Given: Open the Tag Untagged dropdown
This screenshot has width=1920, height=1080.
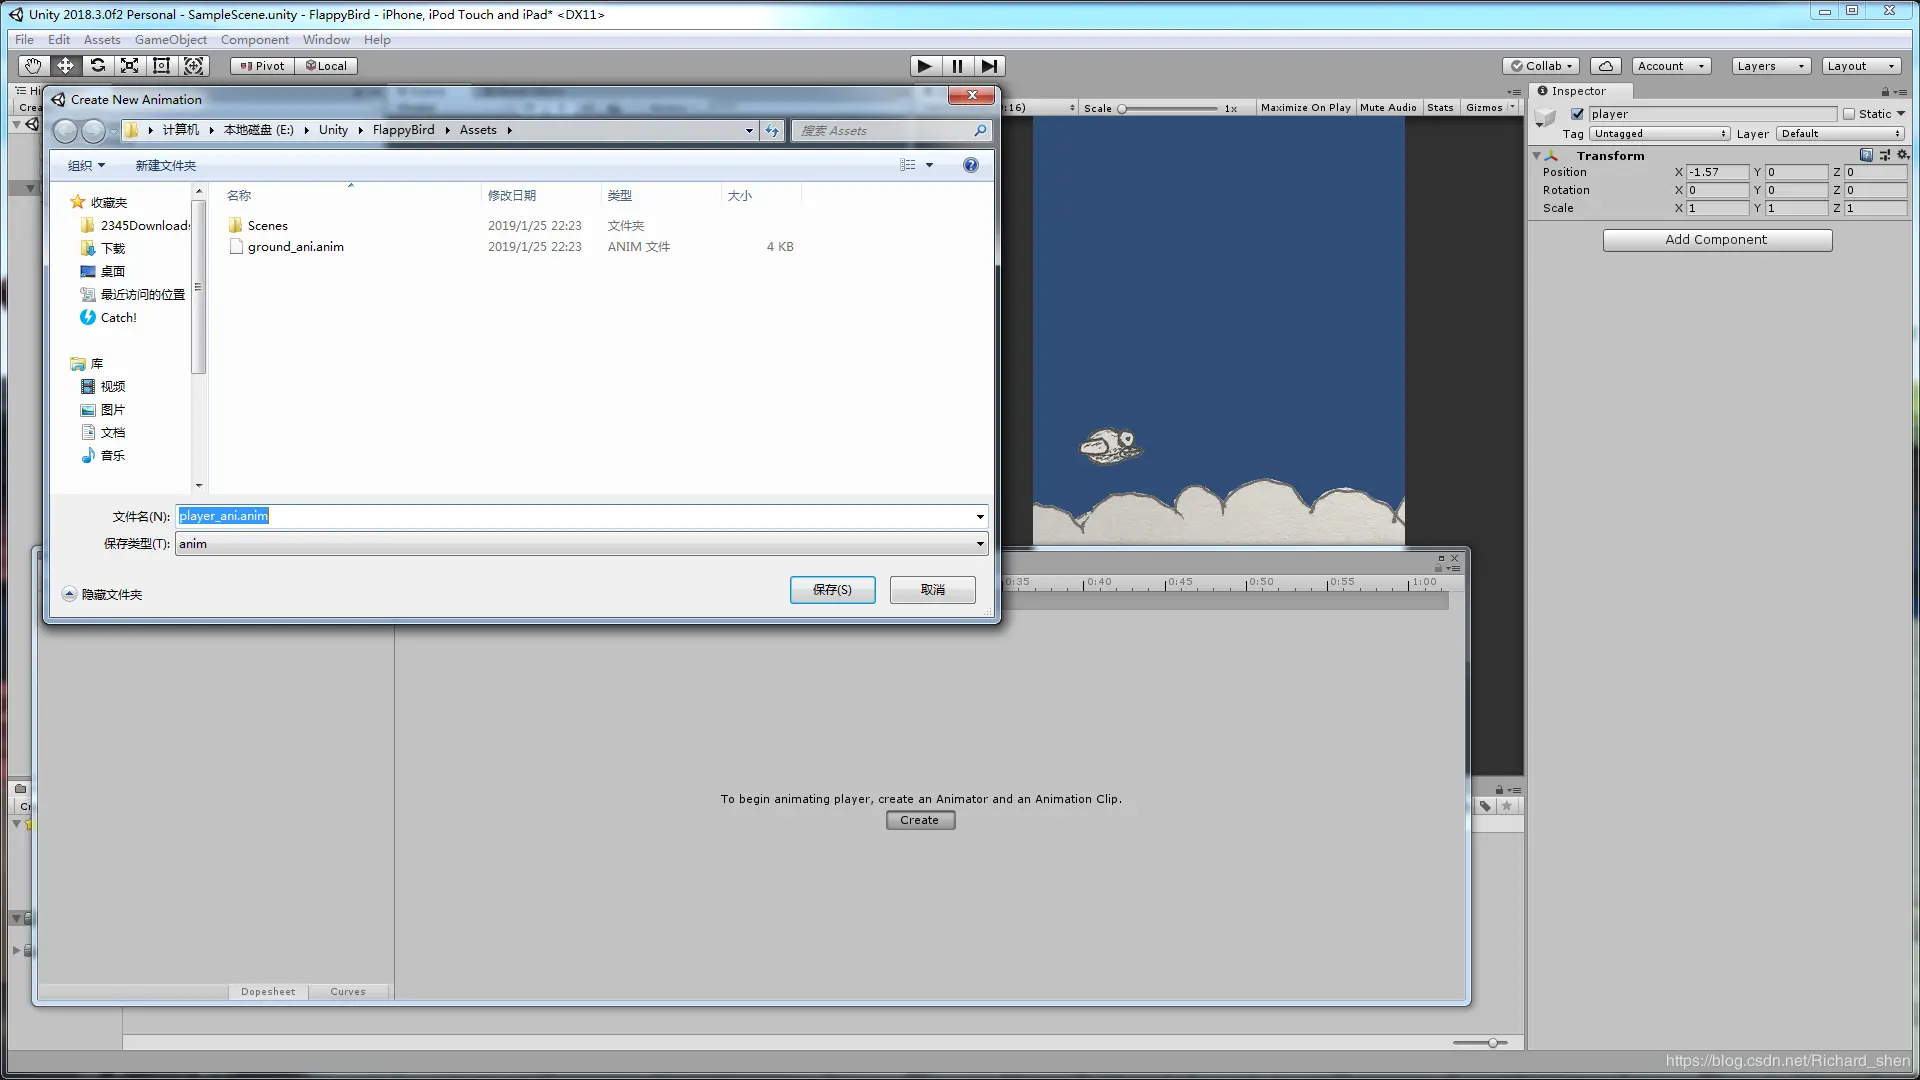Looking at the screenshot, I should 1659,134.
